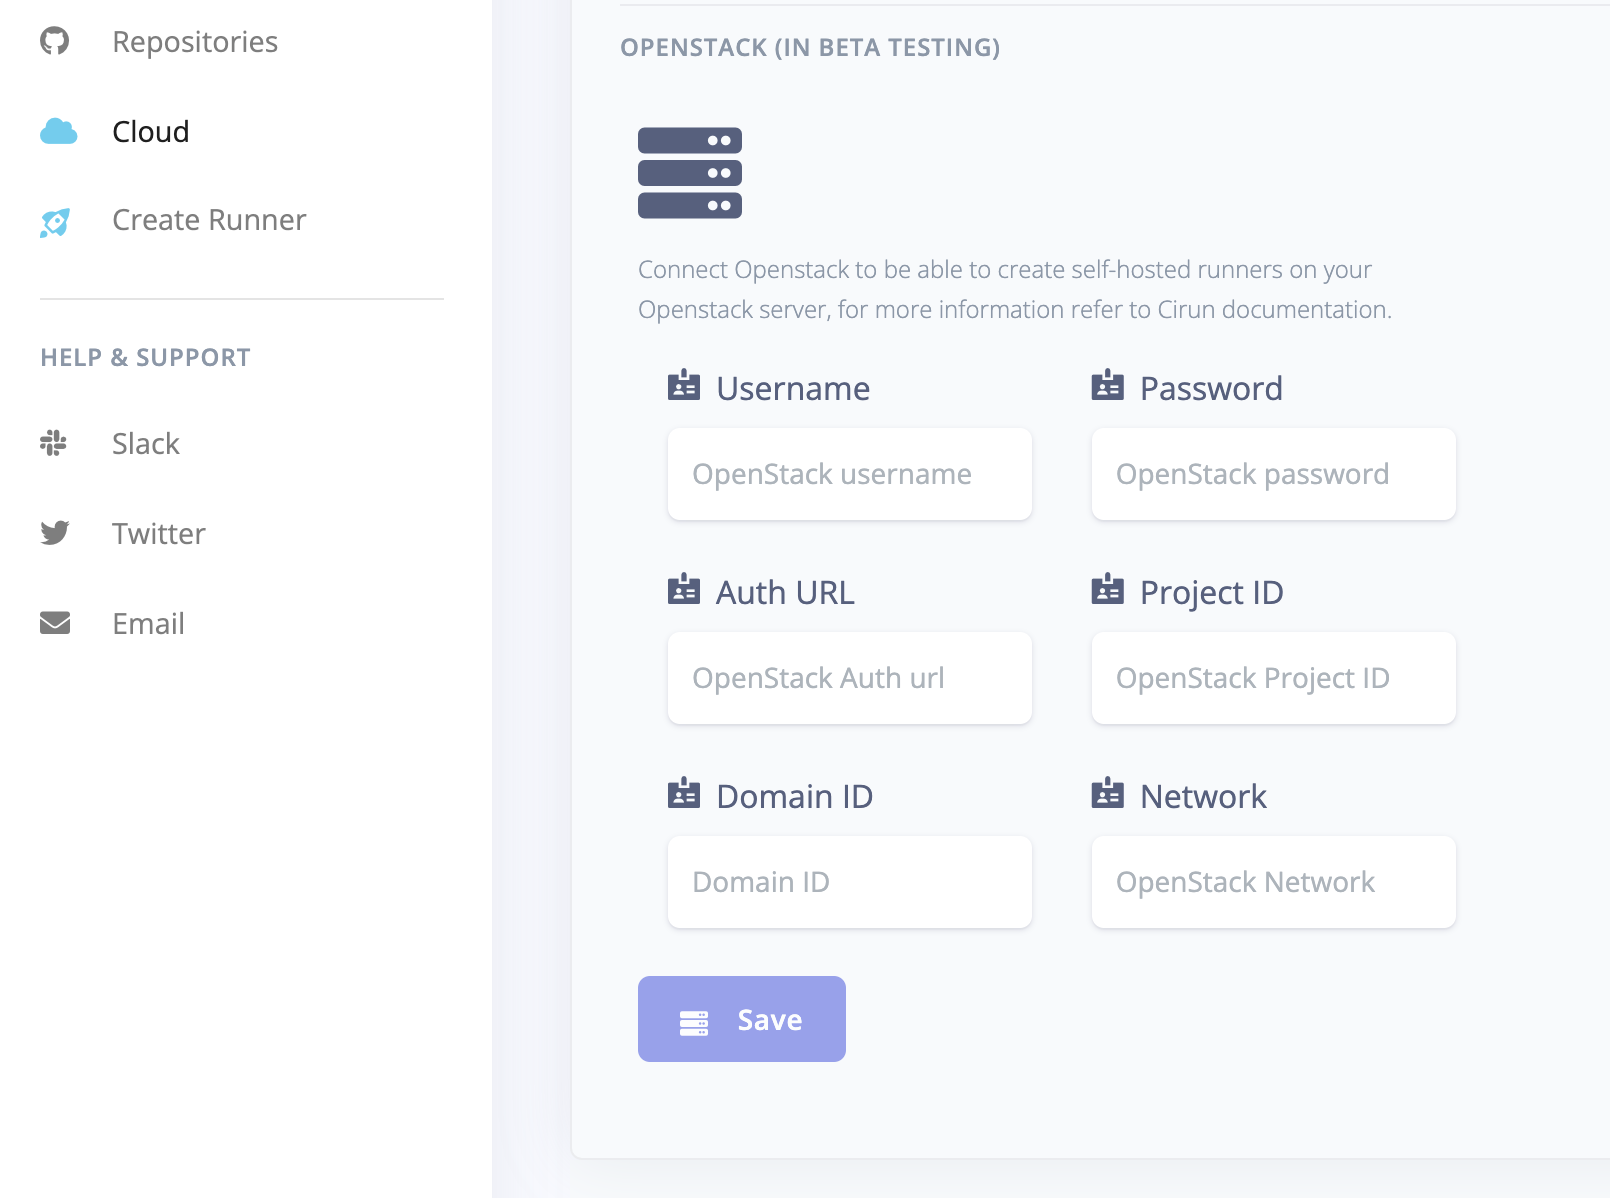Save the OpenStack credentials

pos(742,1019)
